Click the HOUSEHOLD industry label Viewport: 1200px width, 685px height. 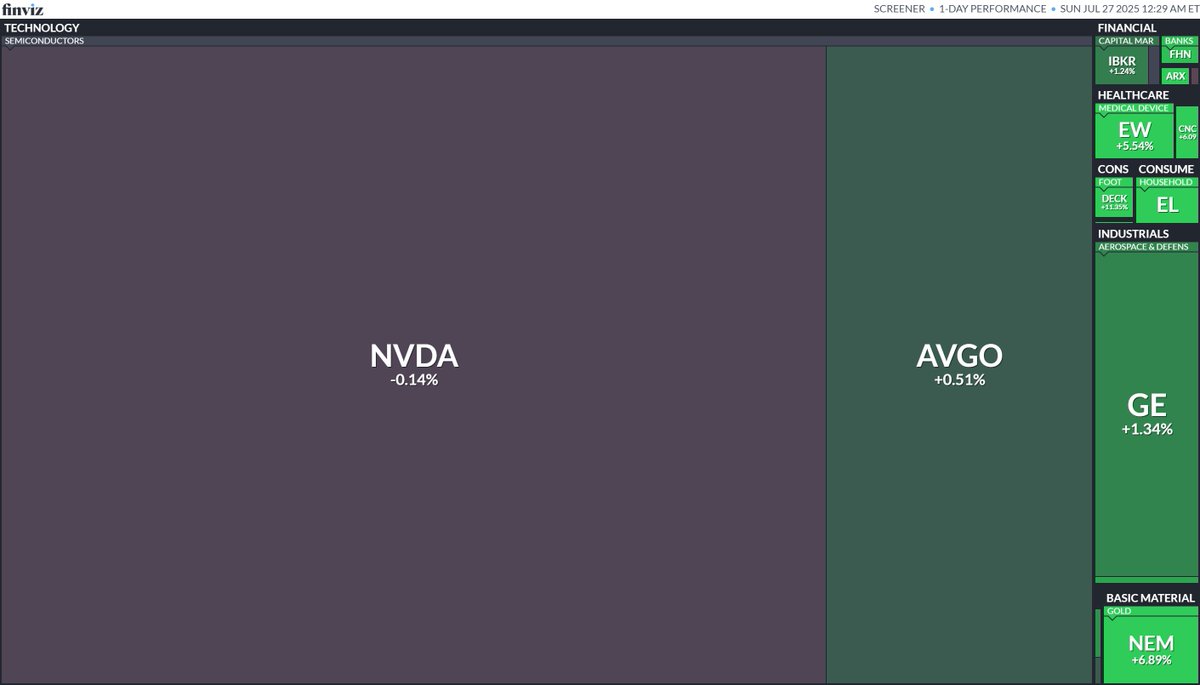1166,182
